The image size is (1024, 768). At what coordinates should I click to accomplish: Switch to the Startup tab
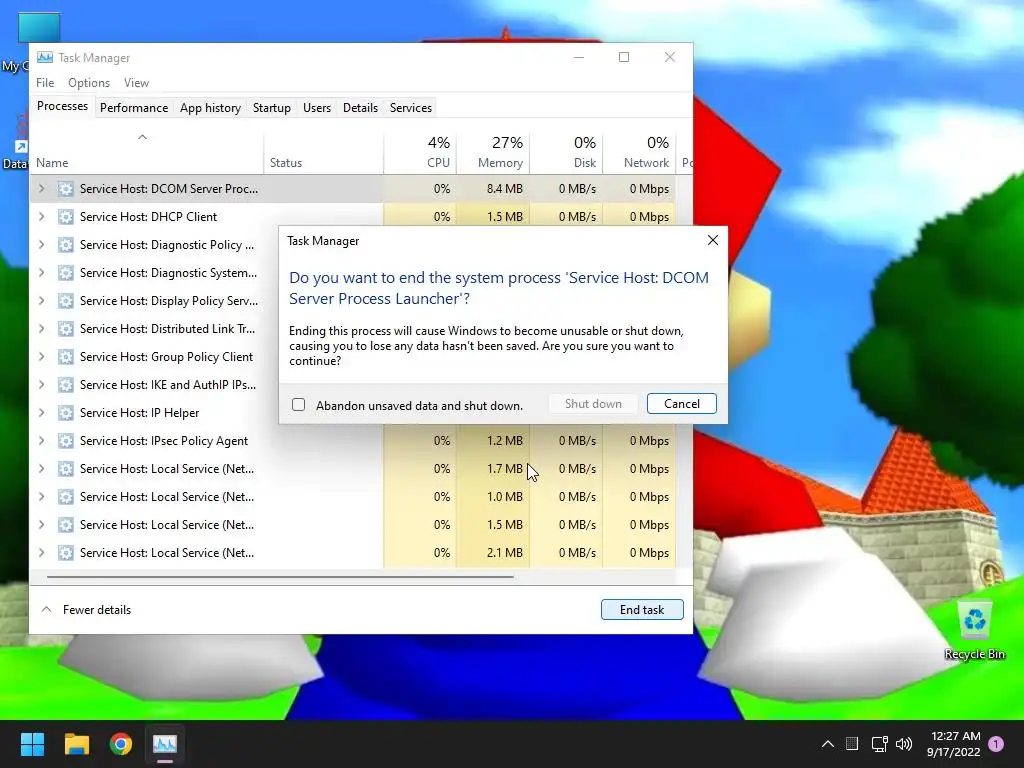click(x=272, y=108)
